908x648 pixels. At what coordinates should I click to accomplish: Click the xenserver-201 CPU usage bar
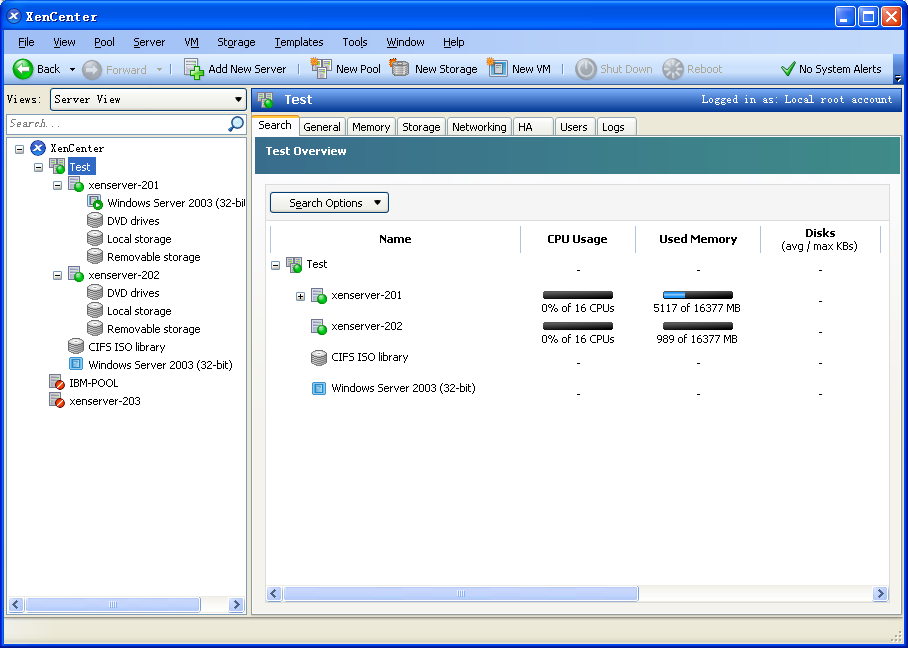pyautogui.click(x=578, y=295)
